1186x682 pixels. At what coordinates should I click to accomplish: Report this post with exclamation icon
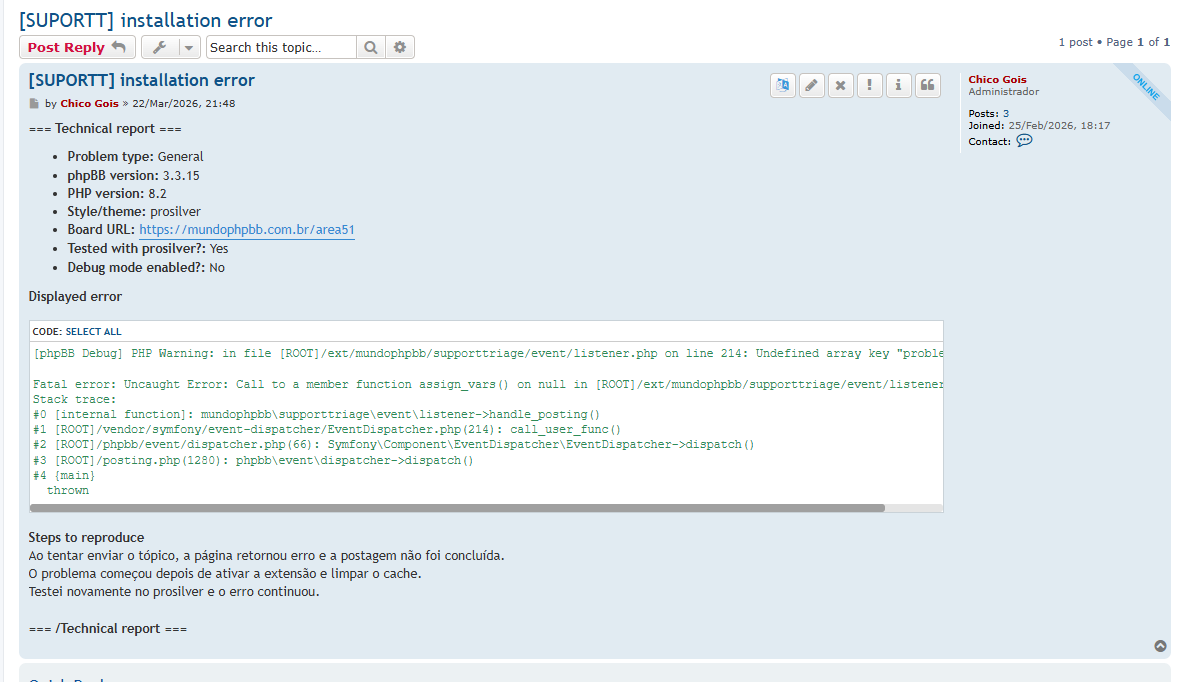tap(870, 85)
